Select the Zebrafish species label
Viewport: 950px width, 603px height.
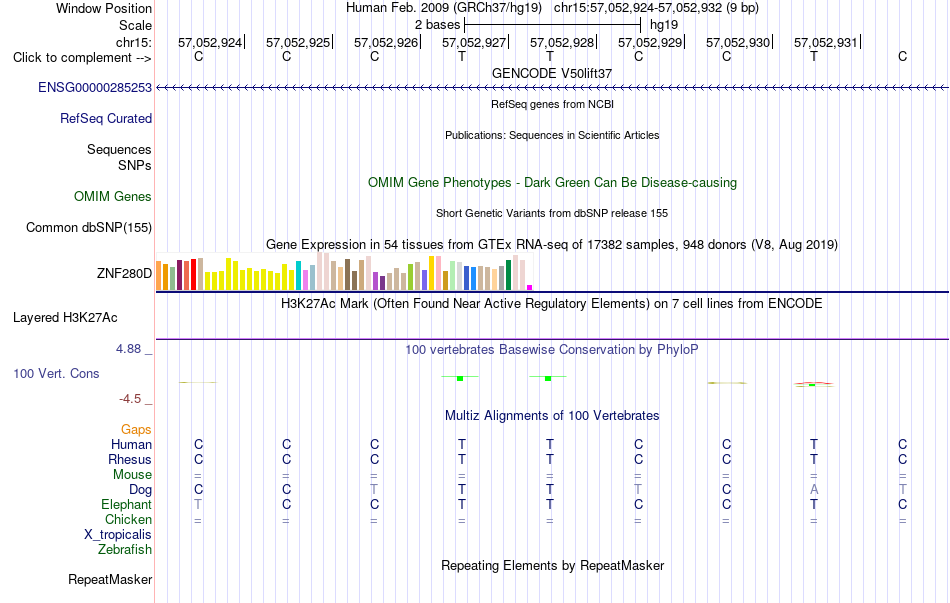coord(125,550)
